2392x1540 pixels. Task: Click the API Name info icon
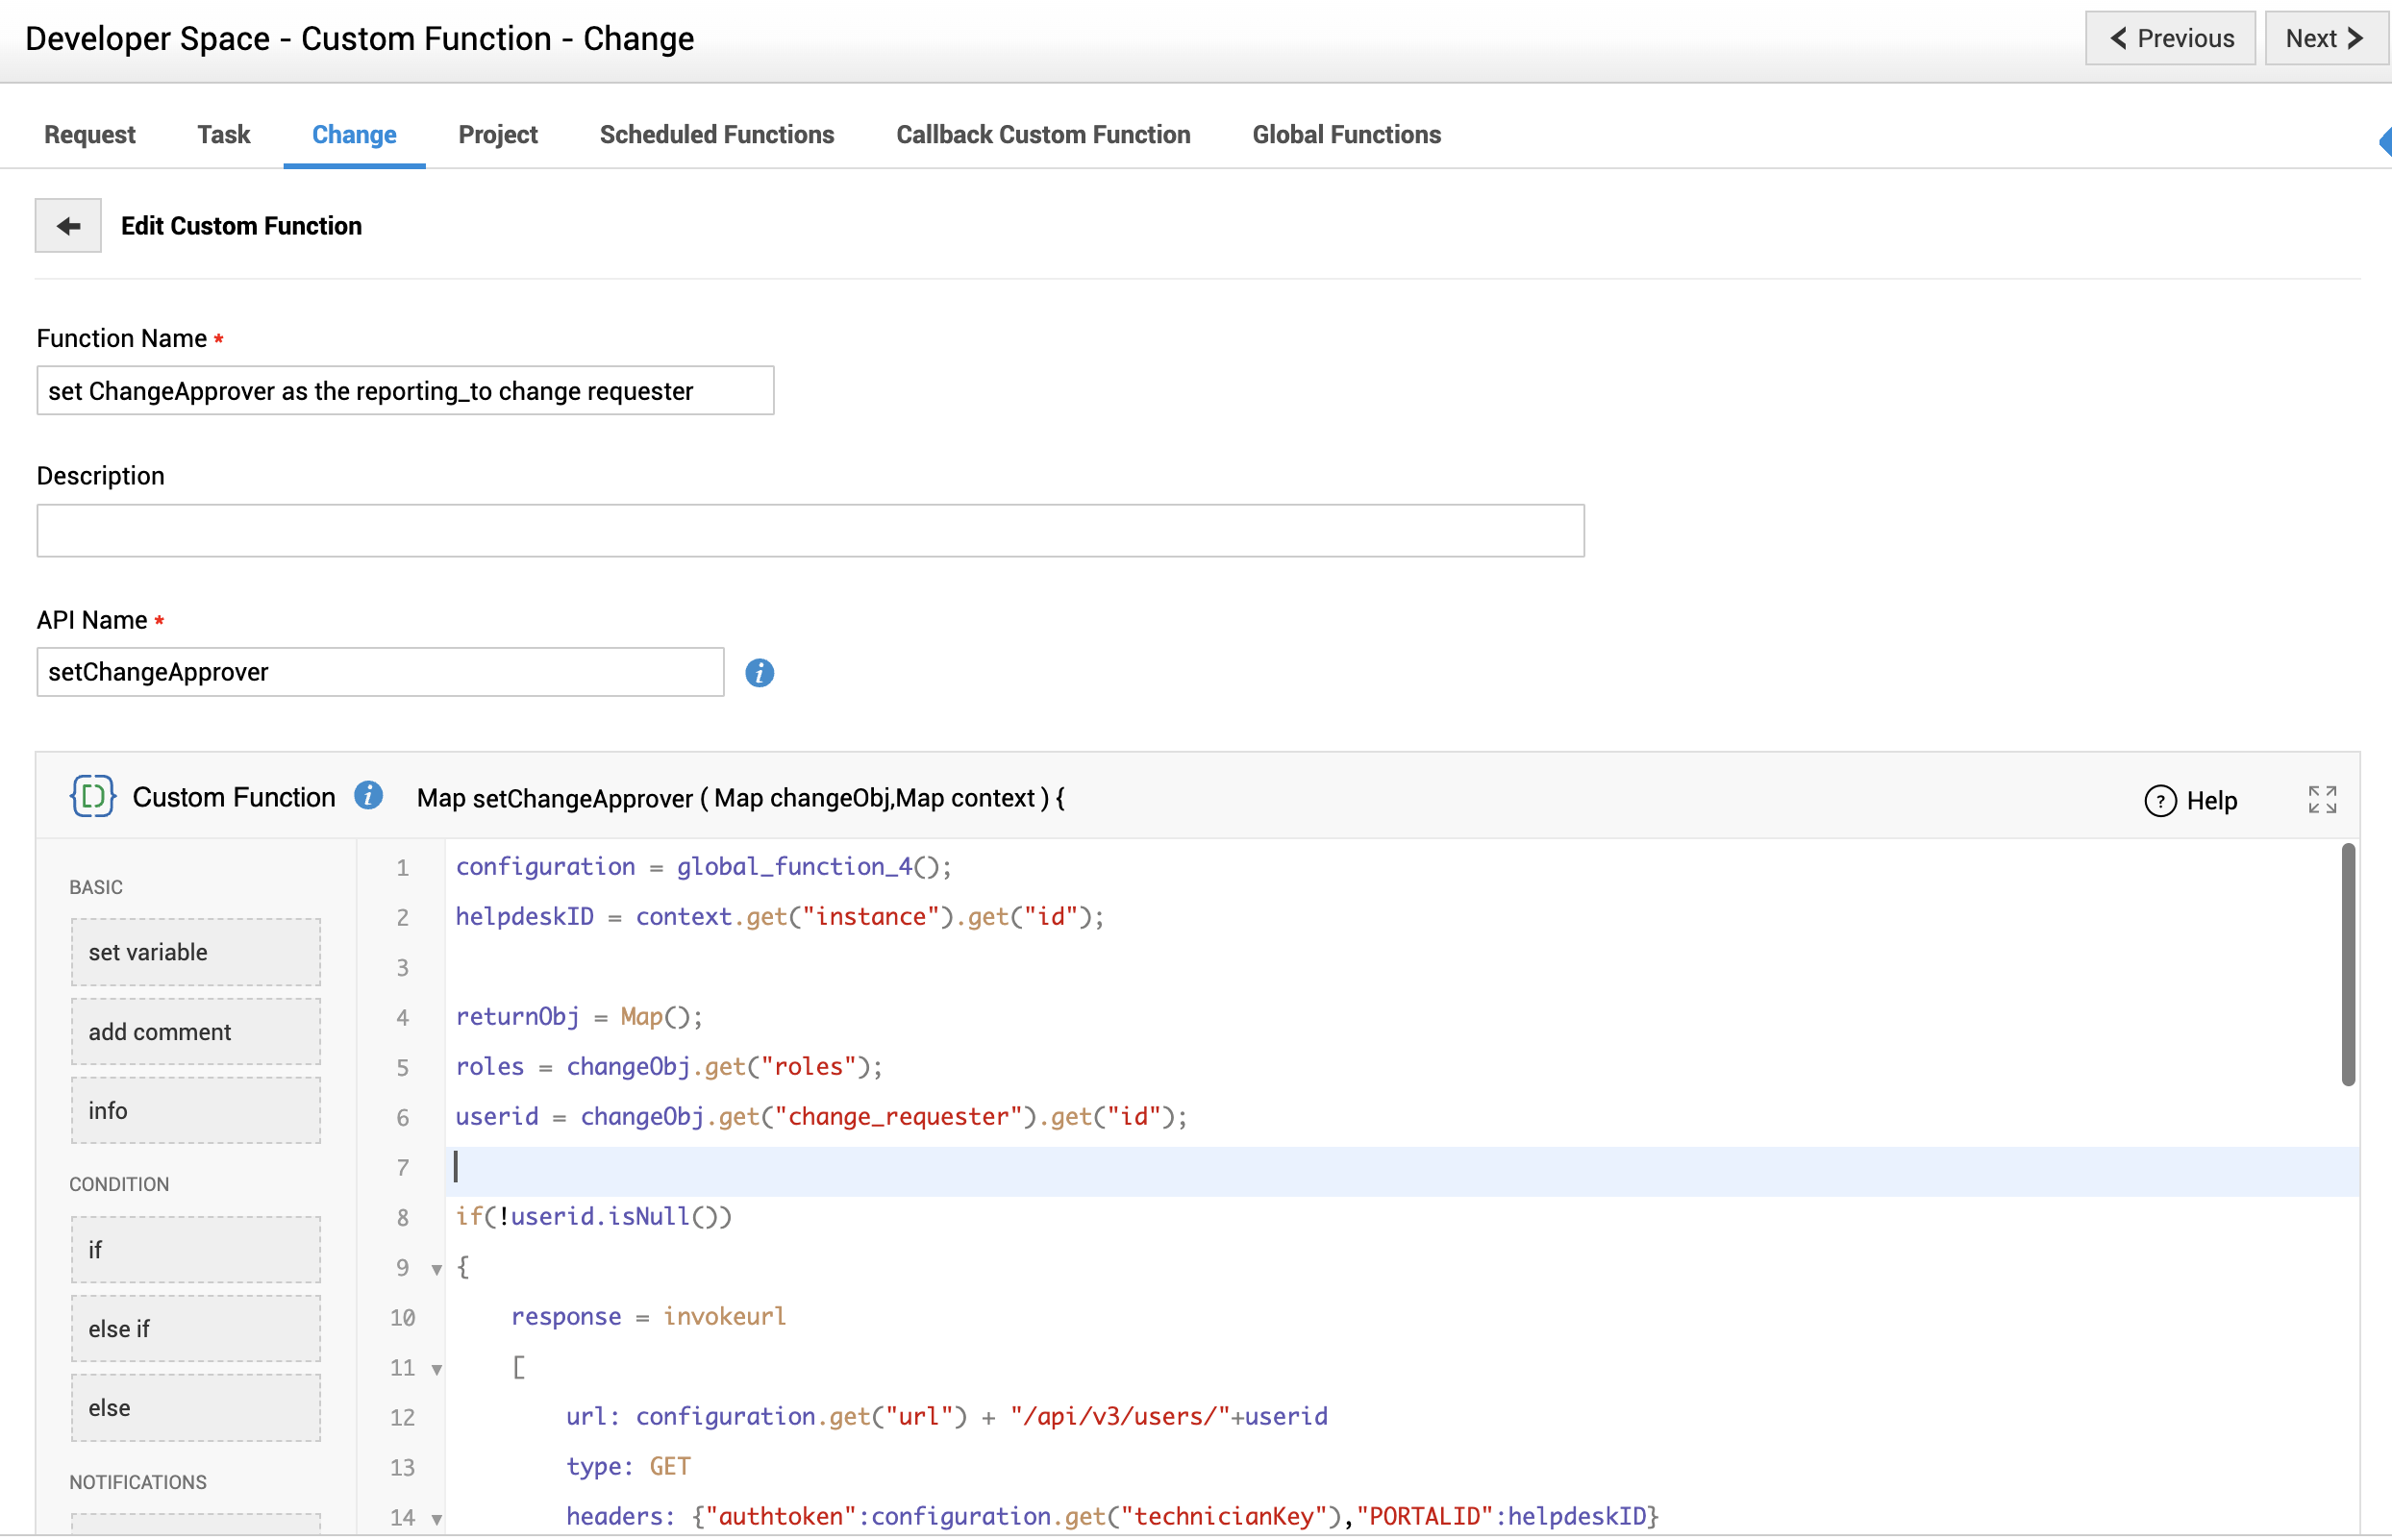(x=759, y=673)
